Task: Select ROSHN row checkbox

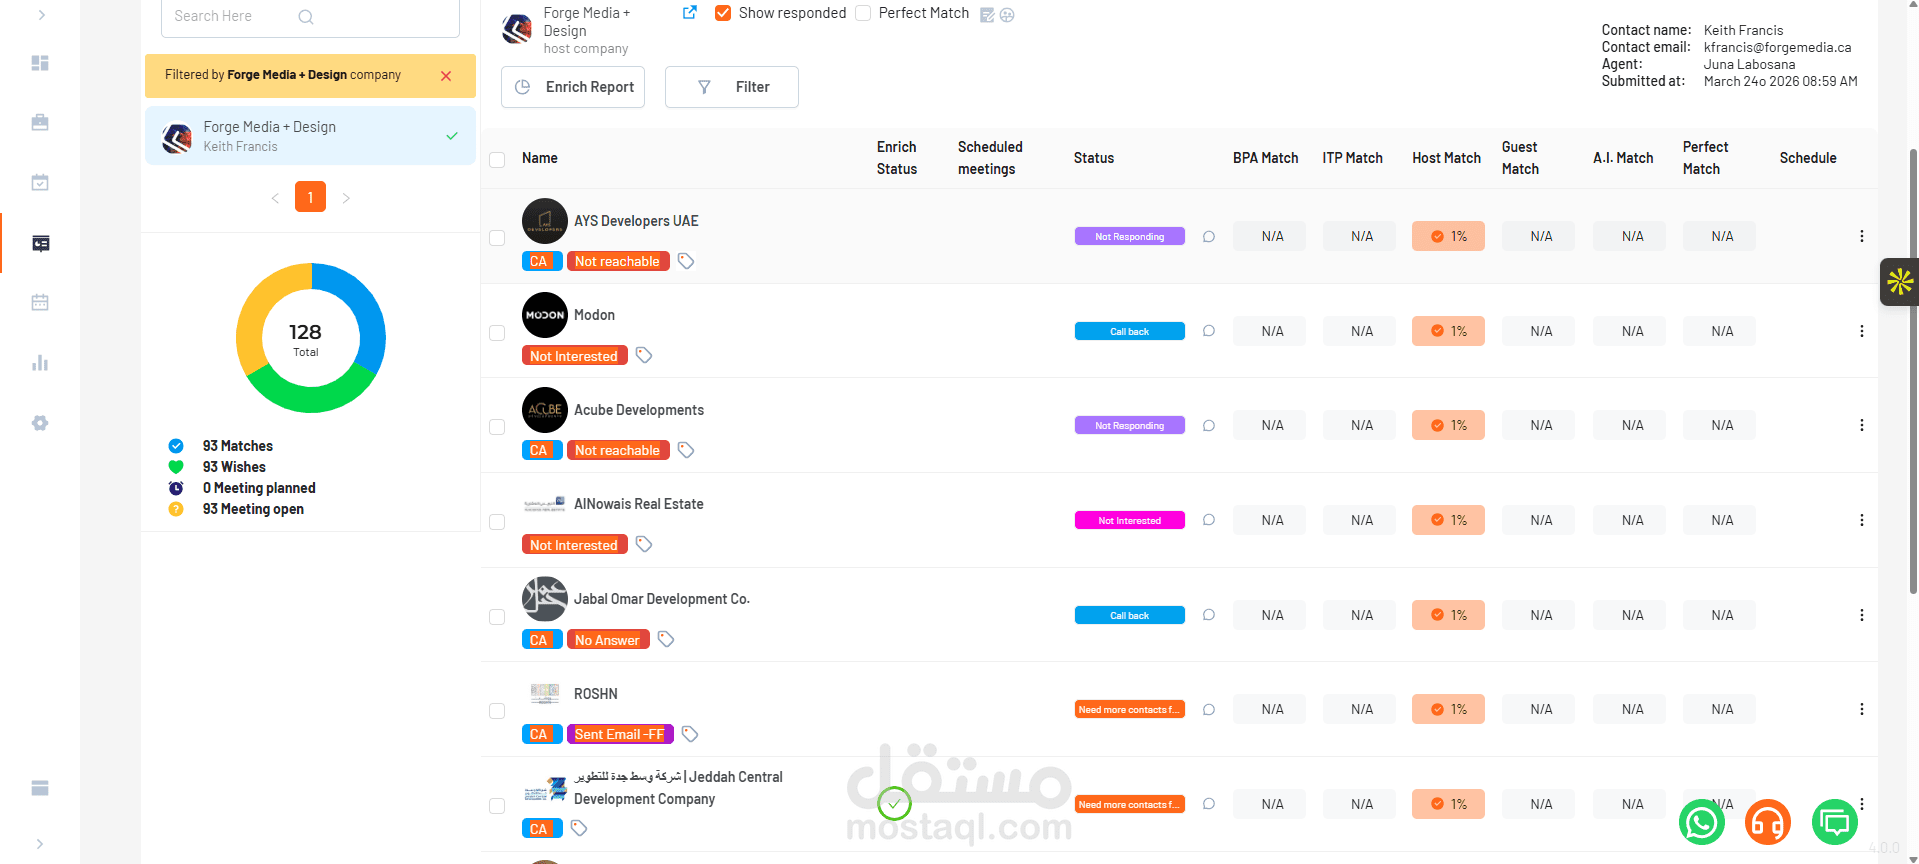Action: (497, 711)
